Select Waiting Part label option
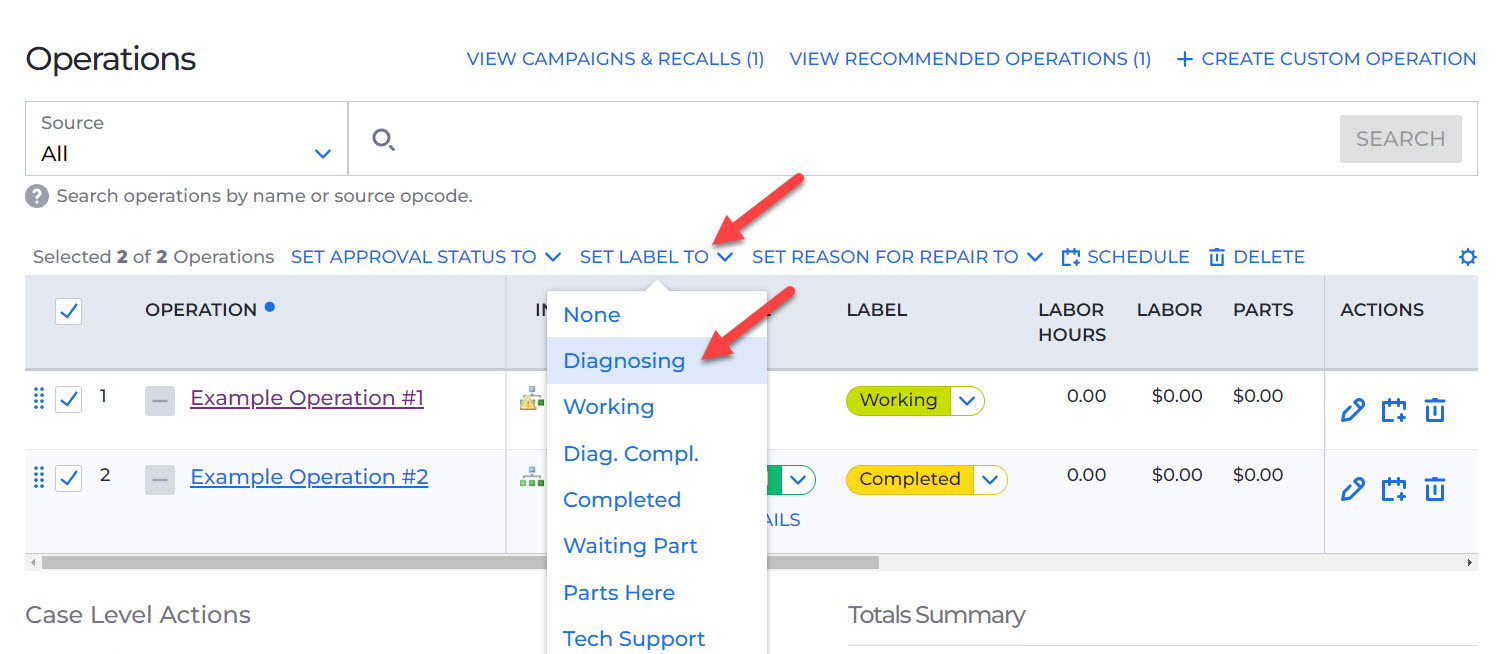 [630, 546]
